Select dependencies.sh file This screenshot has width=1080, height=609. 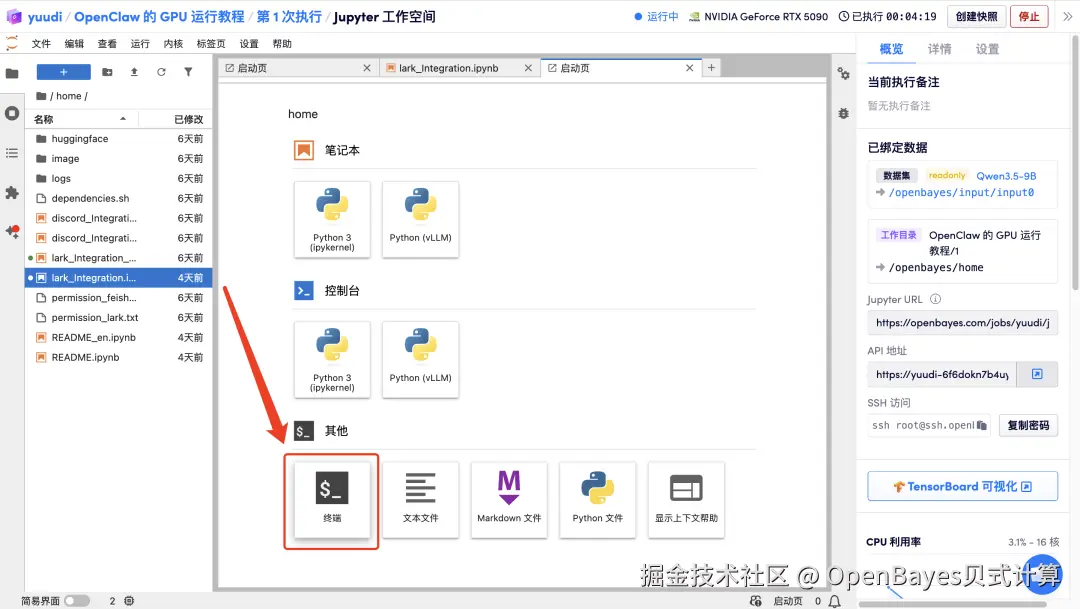click(118, 198)
